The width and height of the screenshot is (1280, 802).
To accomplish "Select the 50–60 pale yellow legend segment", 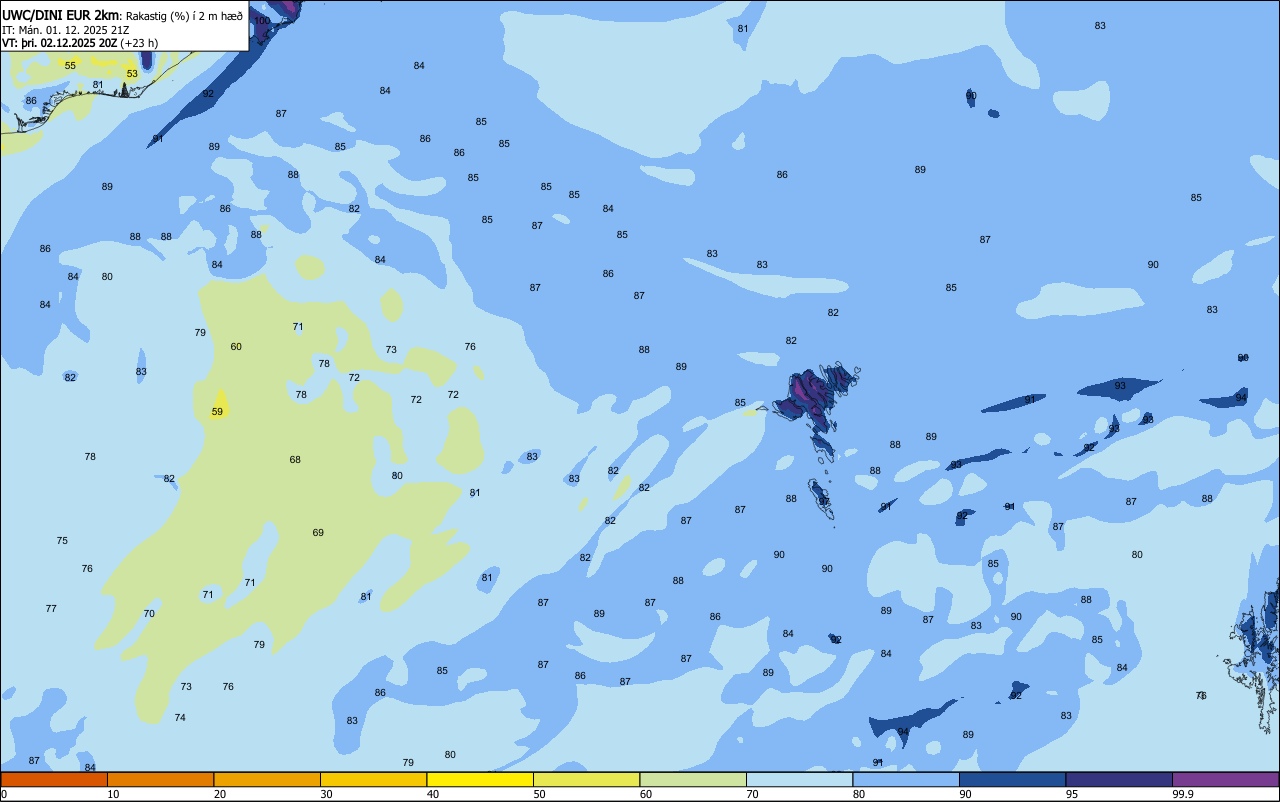I will 586,779.
